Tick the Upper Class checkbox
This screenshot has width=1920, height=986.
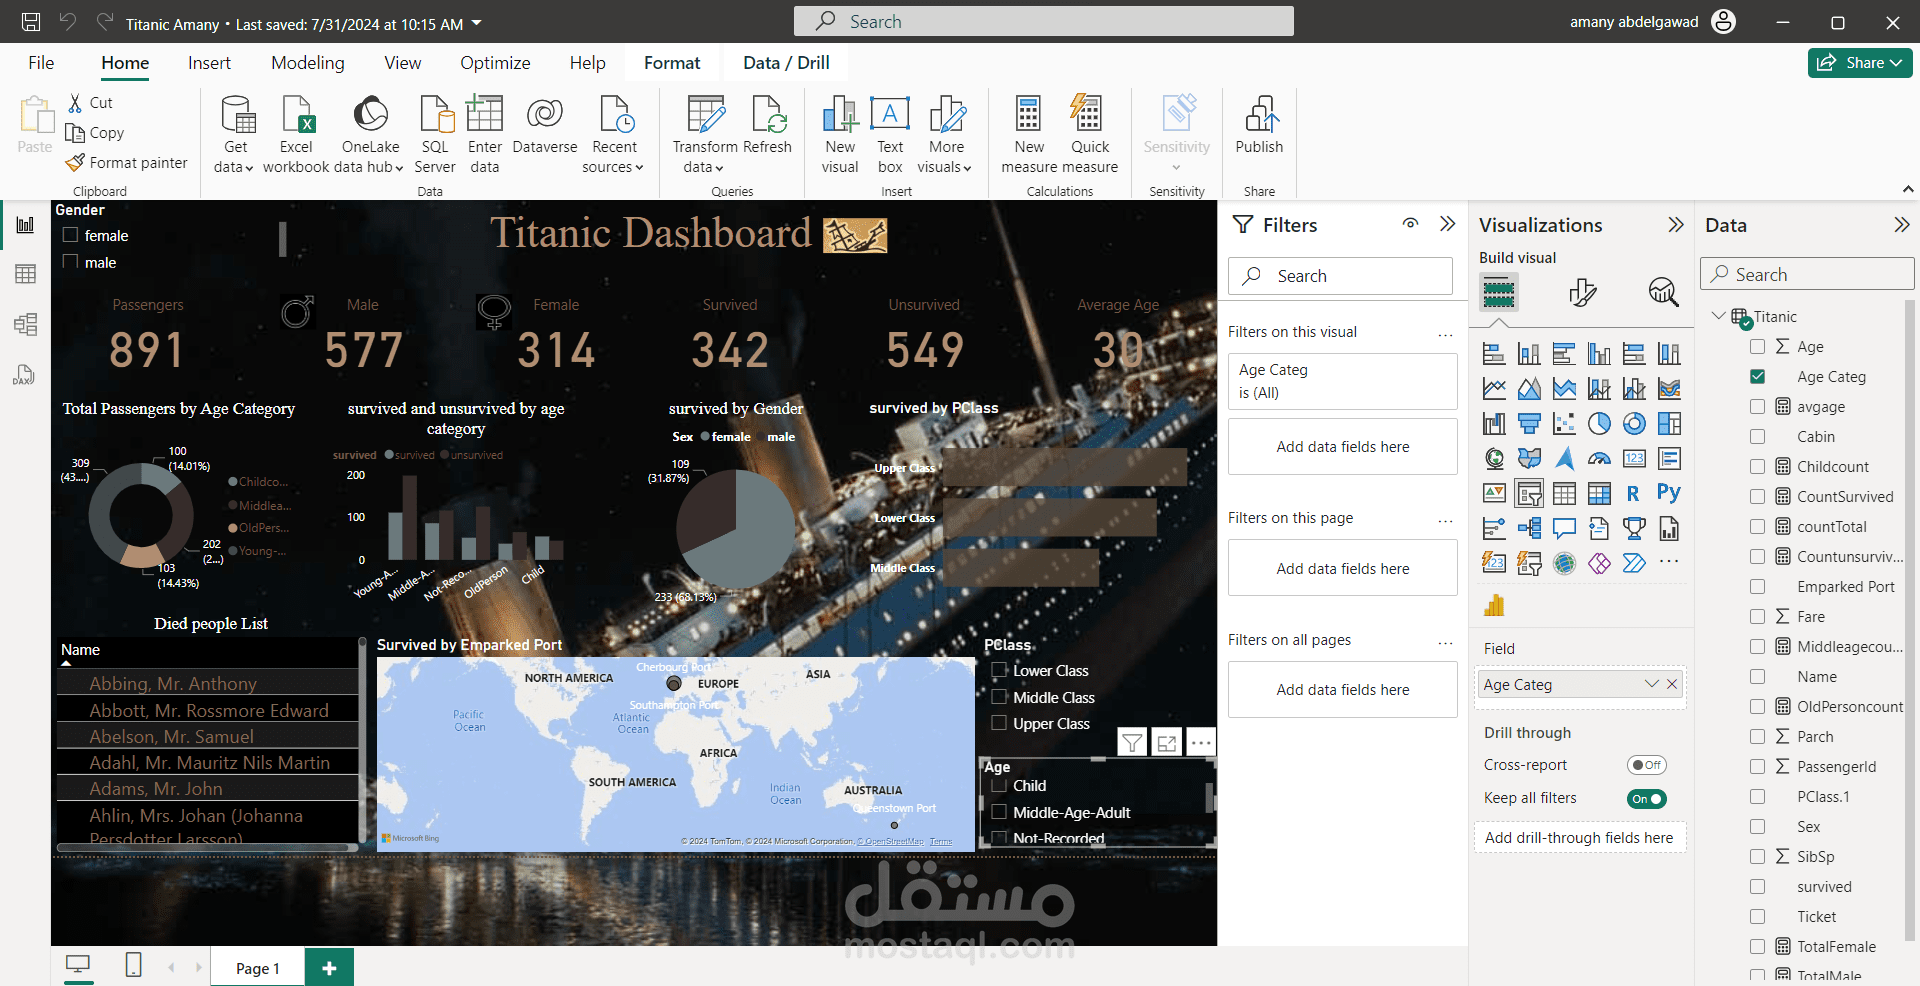[999, 723]
